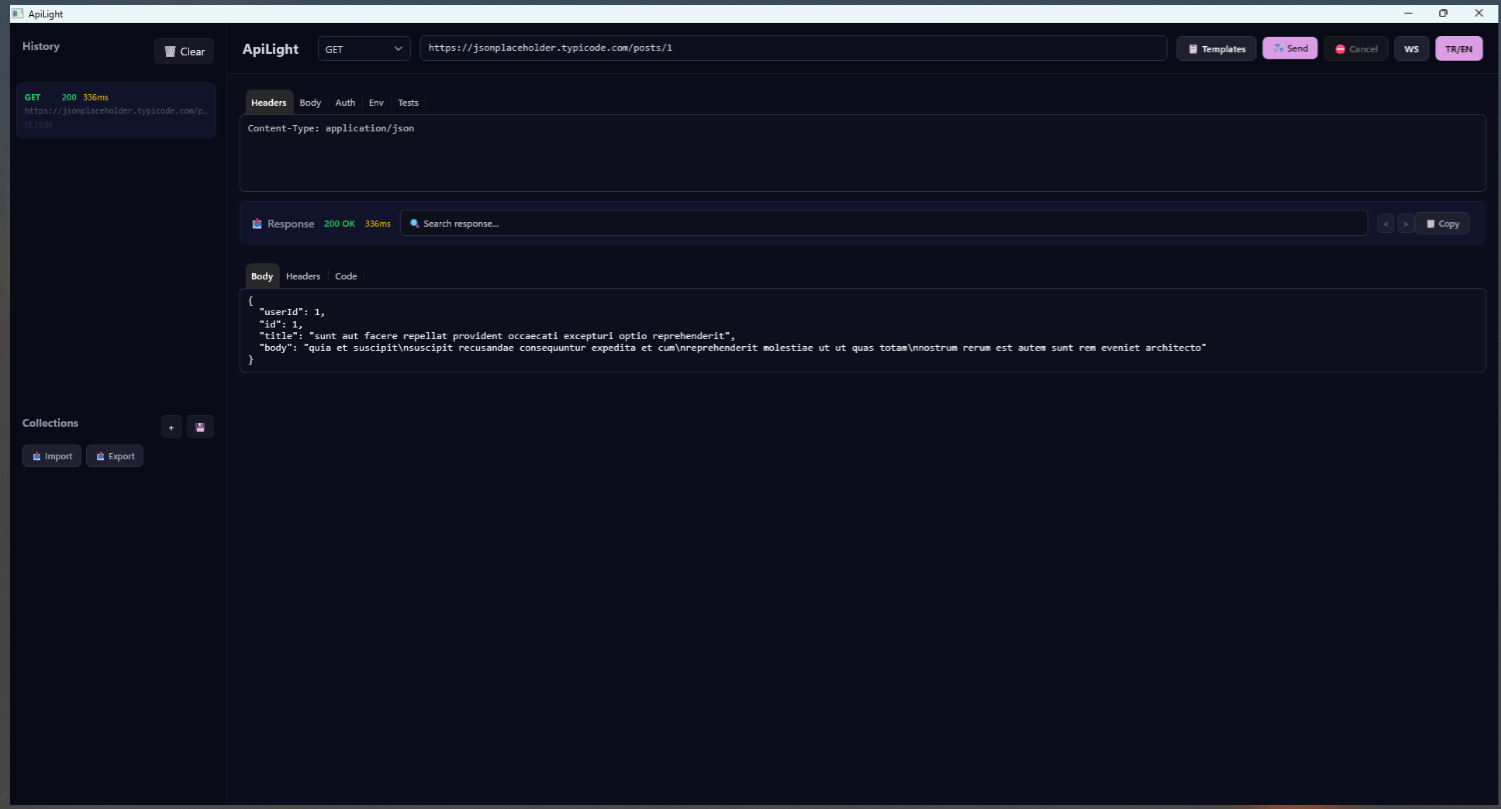Save the request to collections

click(x=200, y=427)
